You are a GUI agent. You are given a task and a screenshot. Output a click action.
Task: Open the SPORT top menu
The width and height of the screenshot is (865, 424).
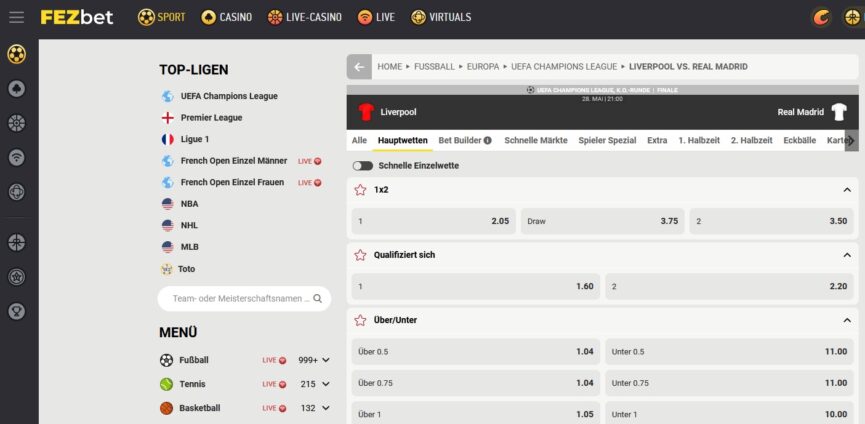coord(162,18)
